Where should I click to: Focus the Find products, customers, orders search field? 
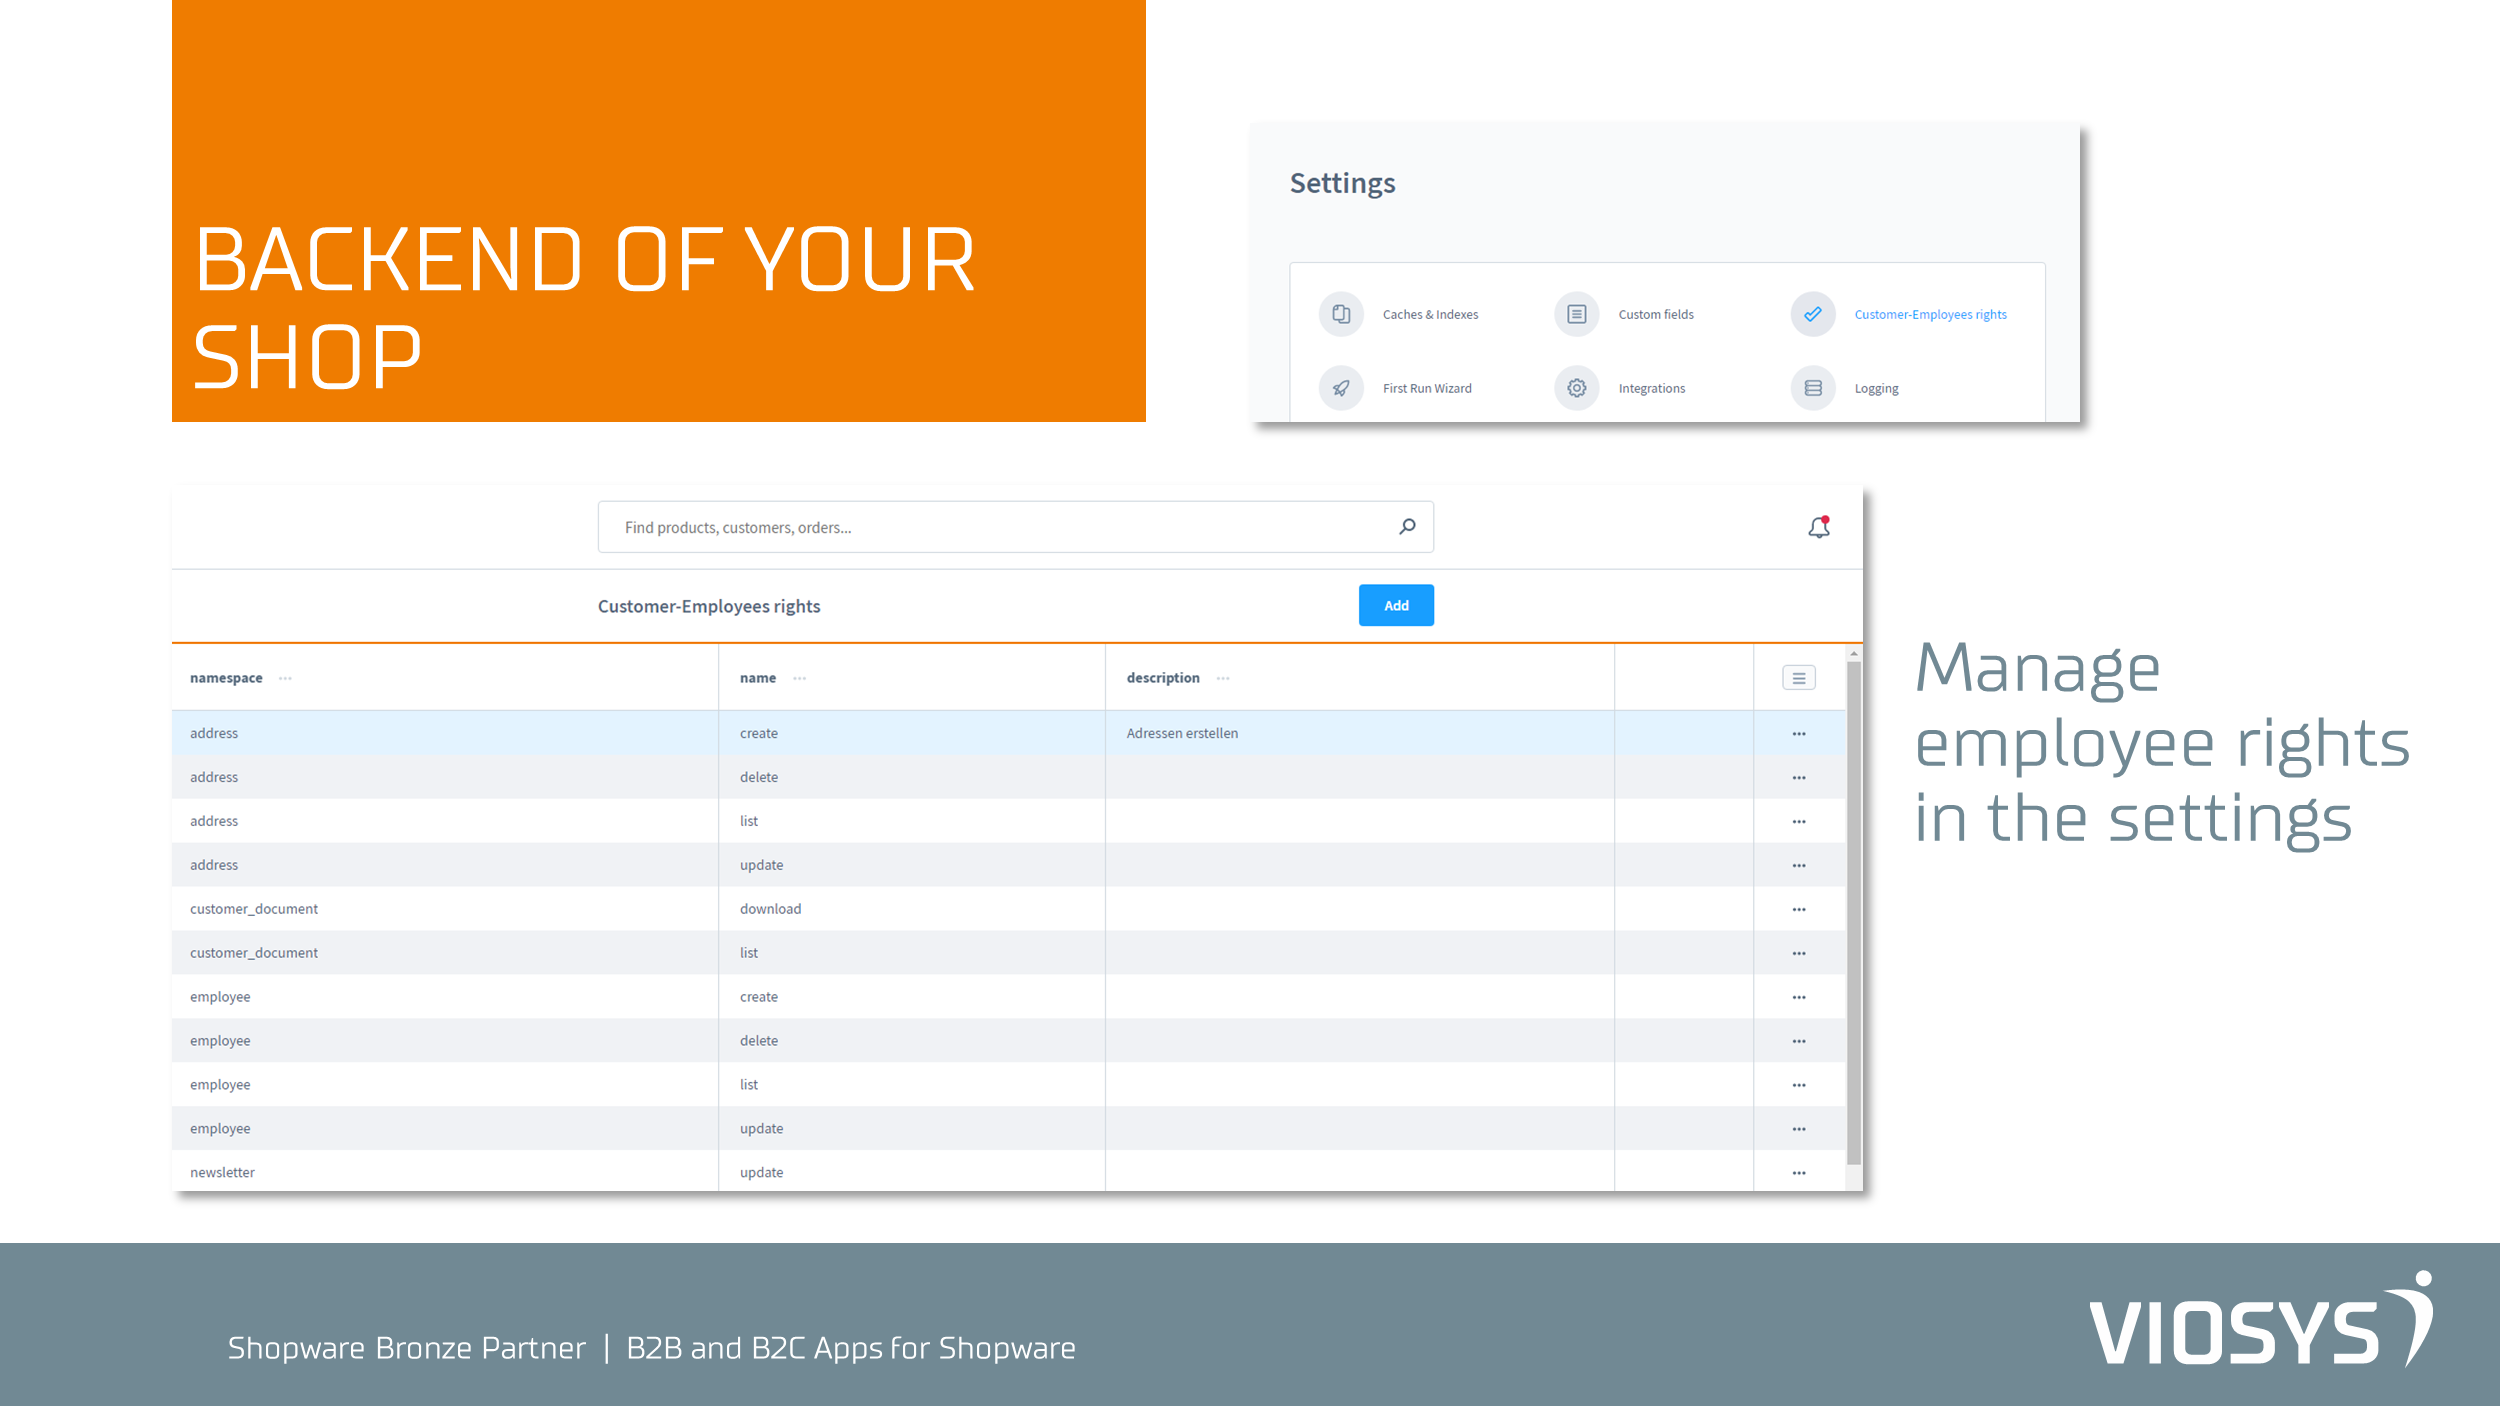point(1015,527)
